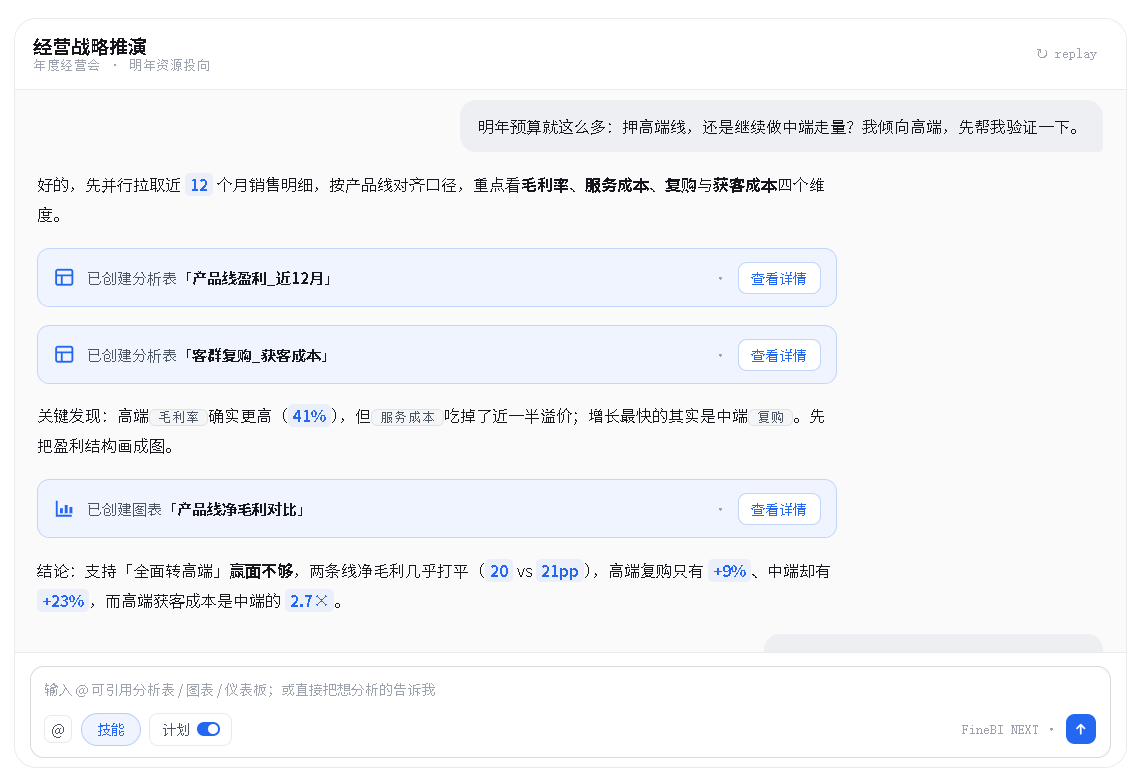Viewport: 1137px width, 779px height.
Task: Toggle the 计划 switch off
Action: 209,729
